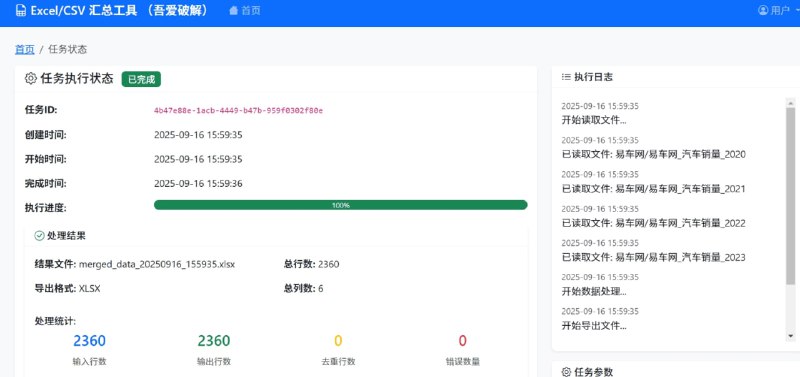Screen dimensions: 800x377
Task: Click log entry 易车网_汽车销量_2020
Action: pyautogui.click(x=654, y=155)
